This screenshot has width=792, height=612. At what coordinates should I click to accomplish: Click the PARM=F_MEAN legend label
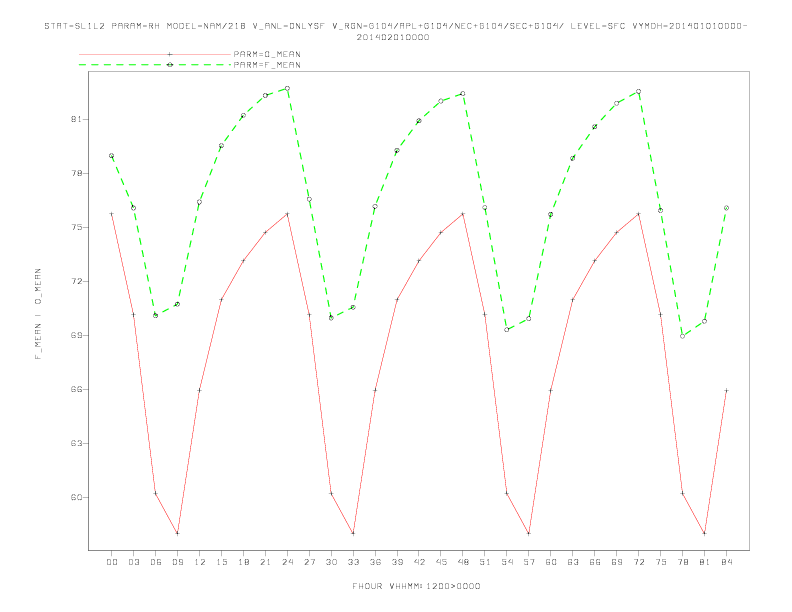[267, 65]
